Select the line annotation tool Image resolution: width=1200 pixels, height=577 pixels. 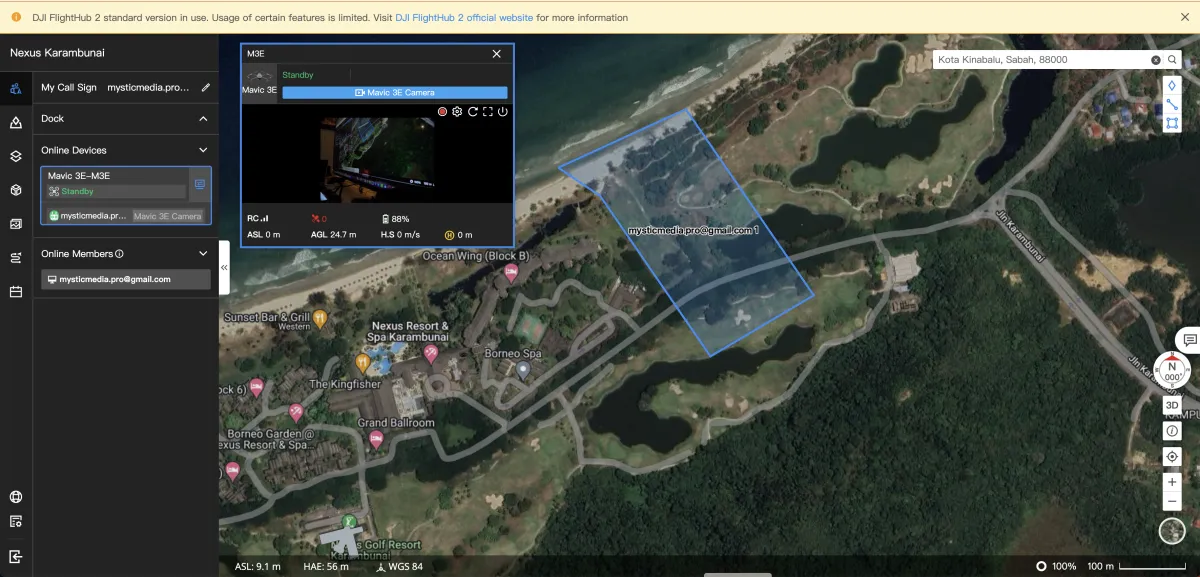tap(1172, 105)
